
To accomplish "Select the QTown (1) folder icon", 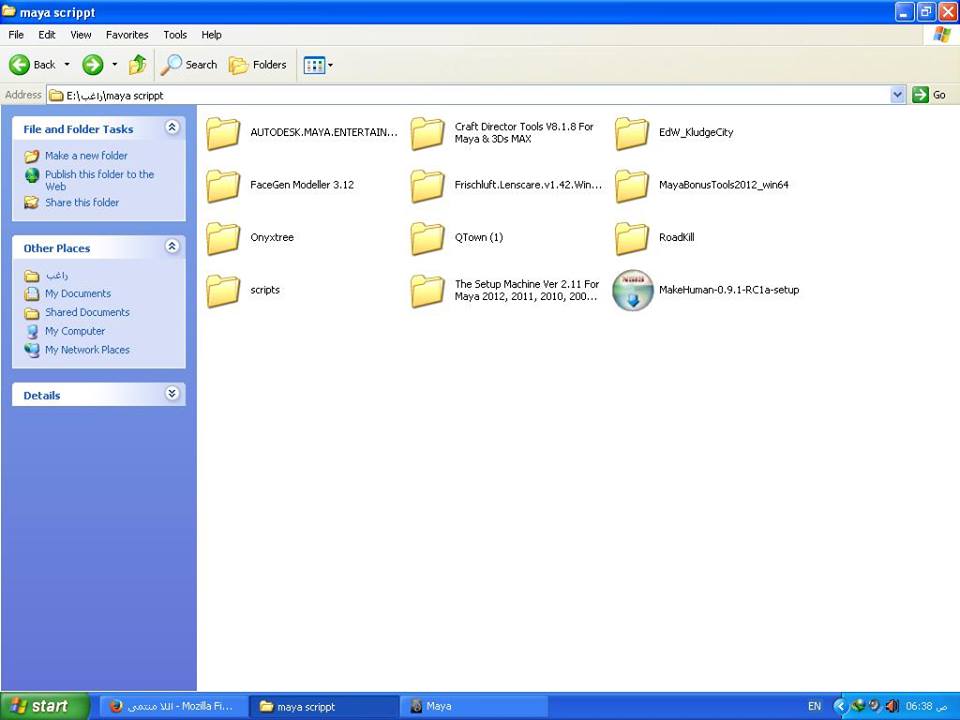I will tap(427, 238).
